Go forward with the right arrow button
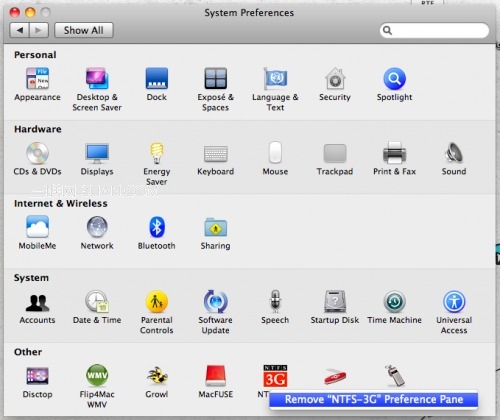Viewport: 500px width, 420px height. [x=39, y=30]
